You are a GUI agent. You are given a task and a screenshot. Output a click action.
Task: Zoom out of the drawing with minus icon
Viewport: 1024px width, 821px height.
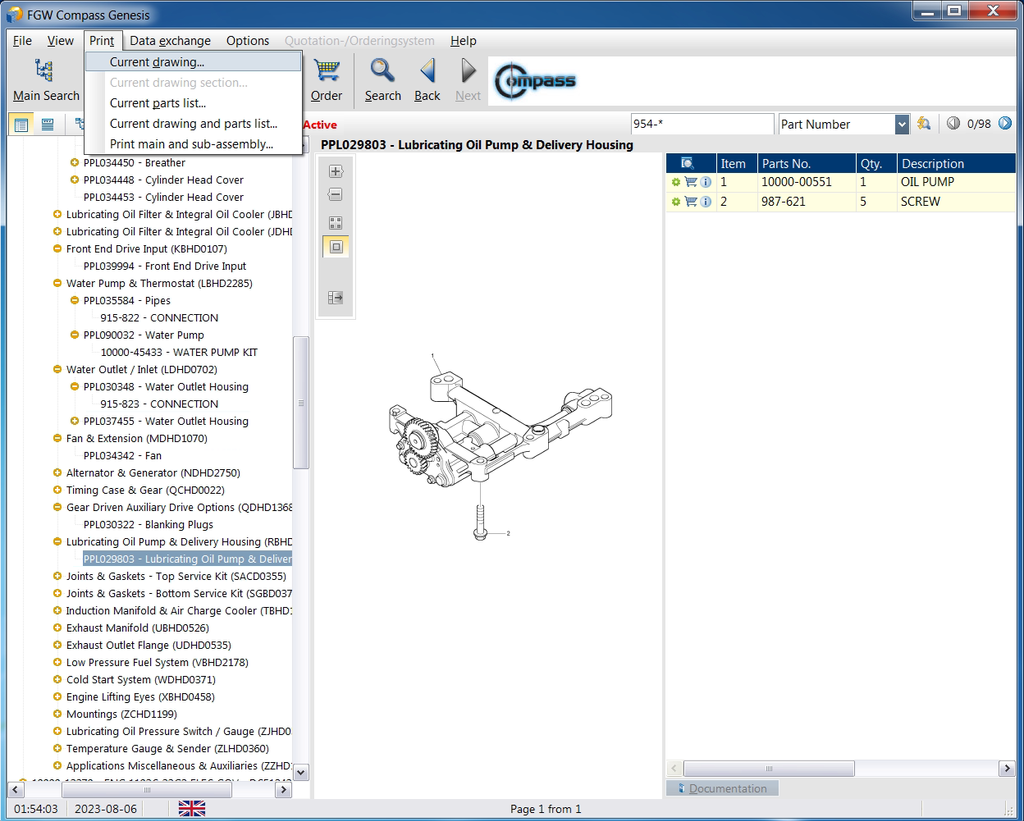(x=335, y=195)
